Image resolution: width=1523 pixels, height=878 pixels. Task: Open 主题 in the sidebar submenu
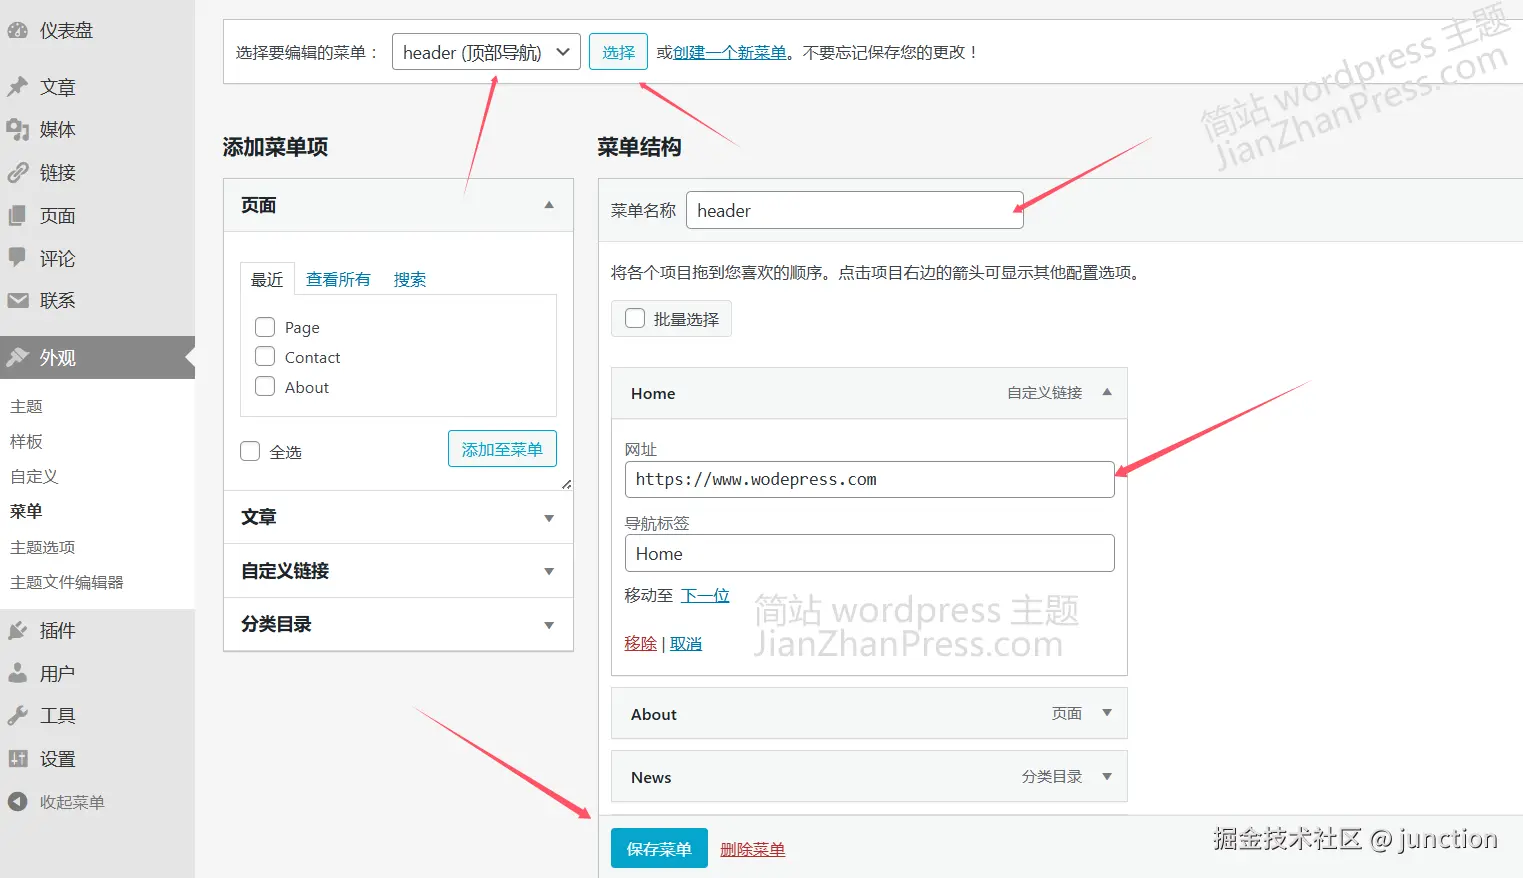point(26,406)
